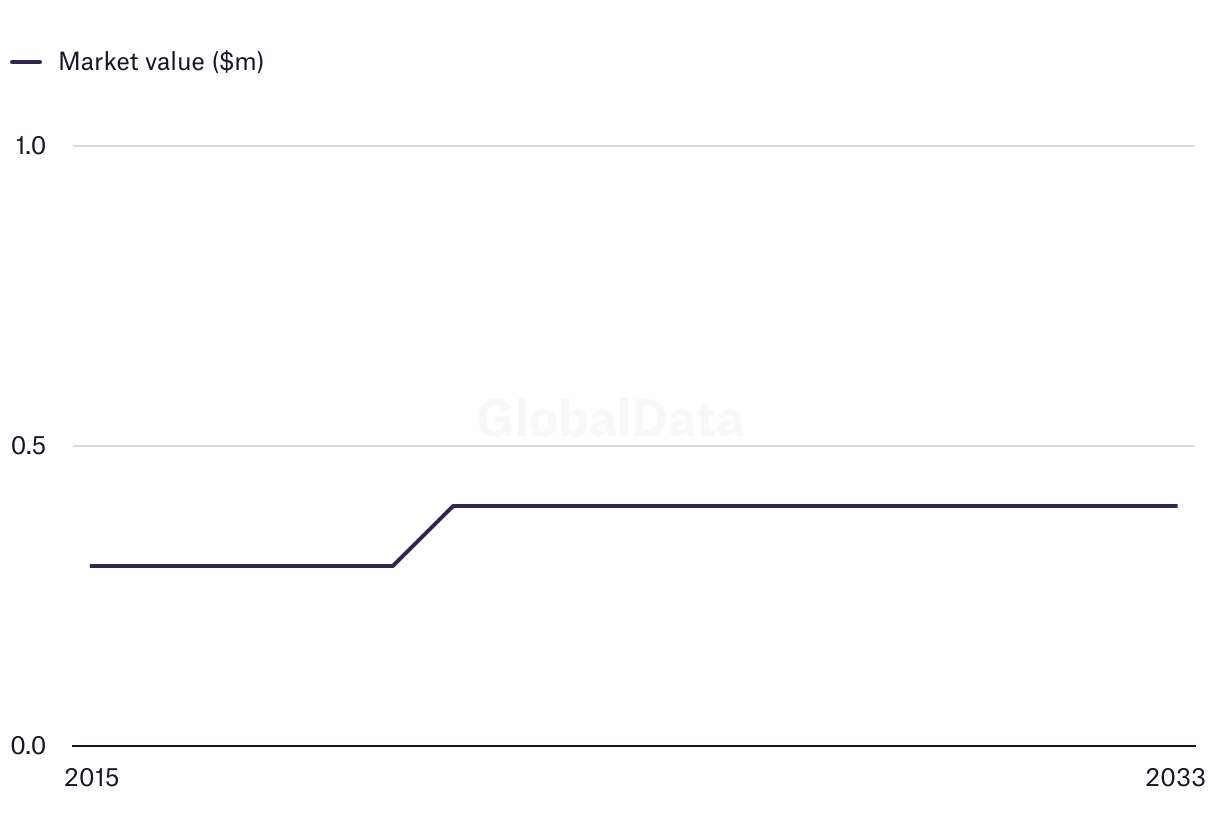Image resolution: width=1220 pixels, height=836 pixels.
Task: Click the 2015 x-axis label
Action: click(91, 778)
